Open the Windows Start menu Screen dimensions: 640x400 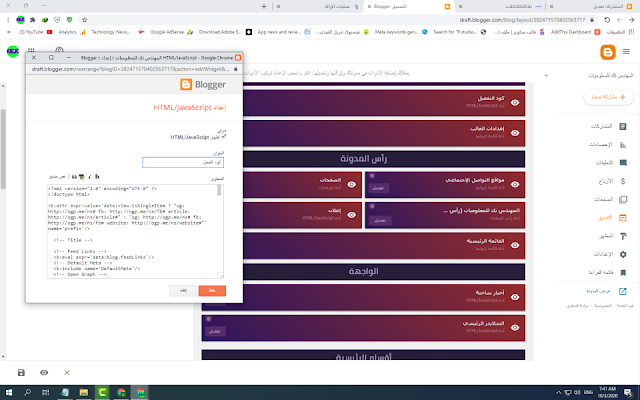(x=9, y=393)
